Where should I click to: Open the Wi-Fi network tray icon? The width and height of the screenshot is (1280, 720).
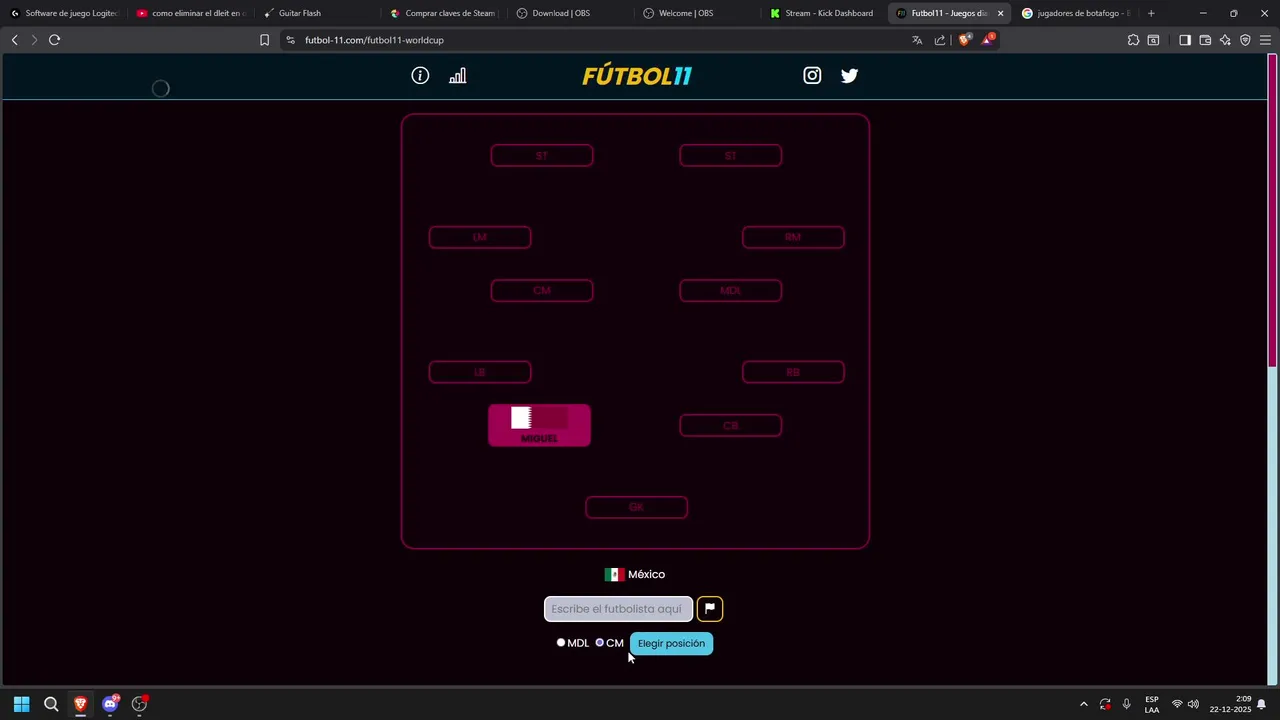(x=1177, y=704)
